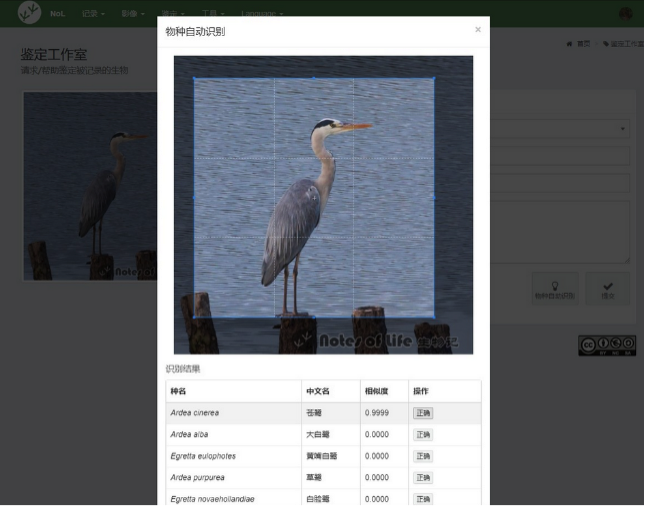645x507 pixels.
Task: Click the NoL bird-footprint logo in the navbar
Action: [x=29, y=12]
